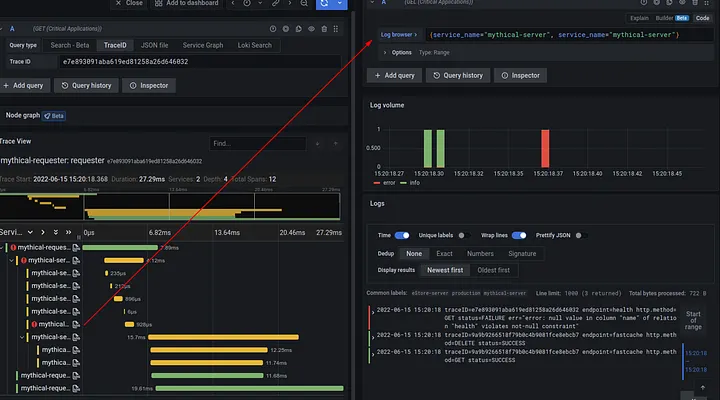The width and height of the screenshot is (720, 400).
Task: Click the Find field in Trace View
Action: coord(258,144)
